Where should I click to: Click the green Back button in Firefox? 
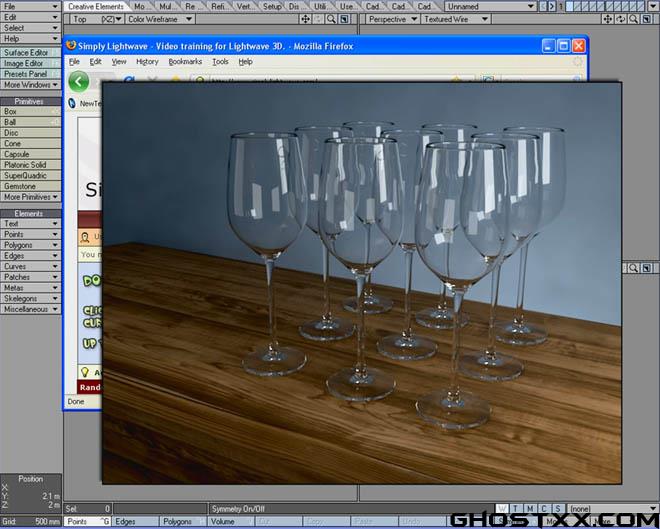(79, 81)
